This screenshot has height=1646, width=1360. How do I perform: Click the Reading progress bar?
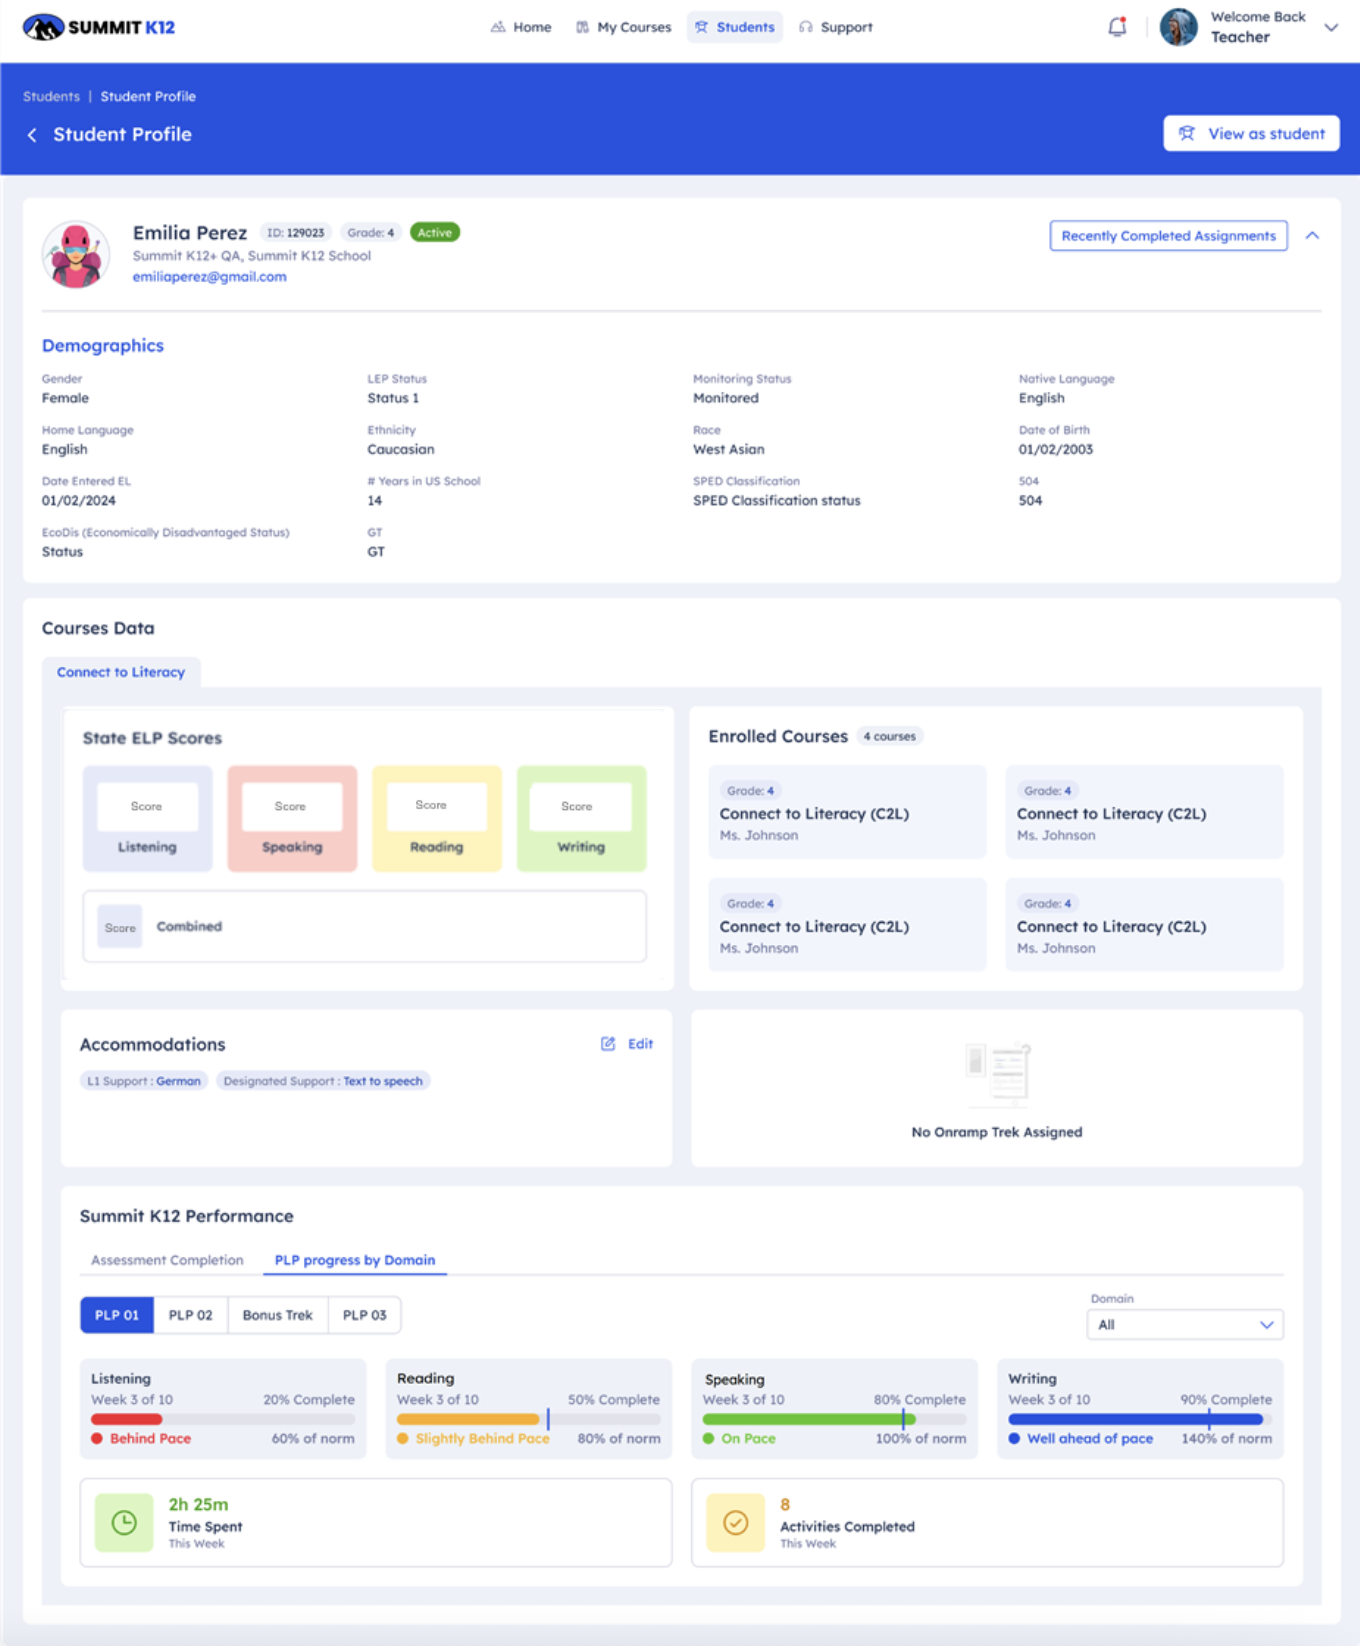coord(529,1419)
